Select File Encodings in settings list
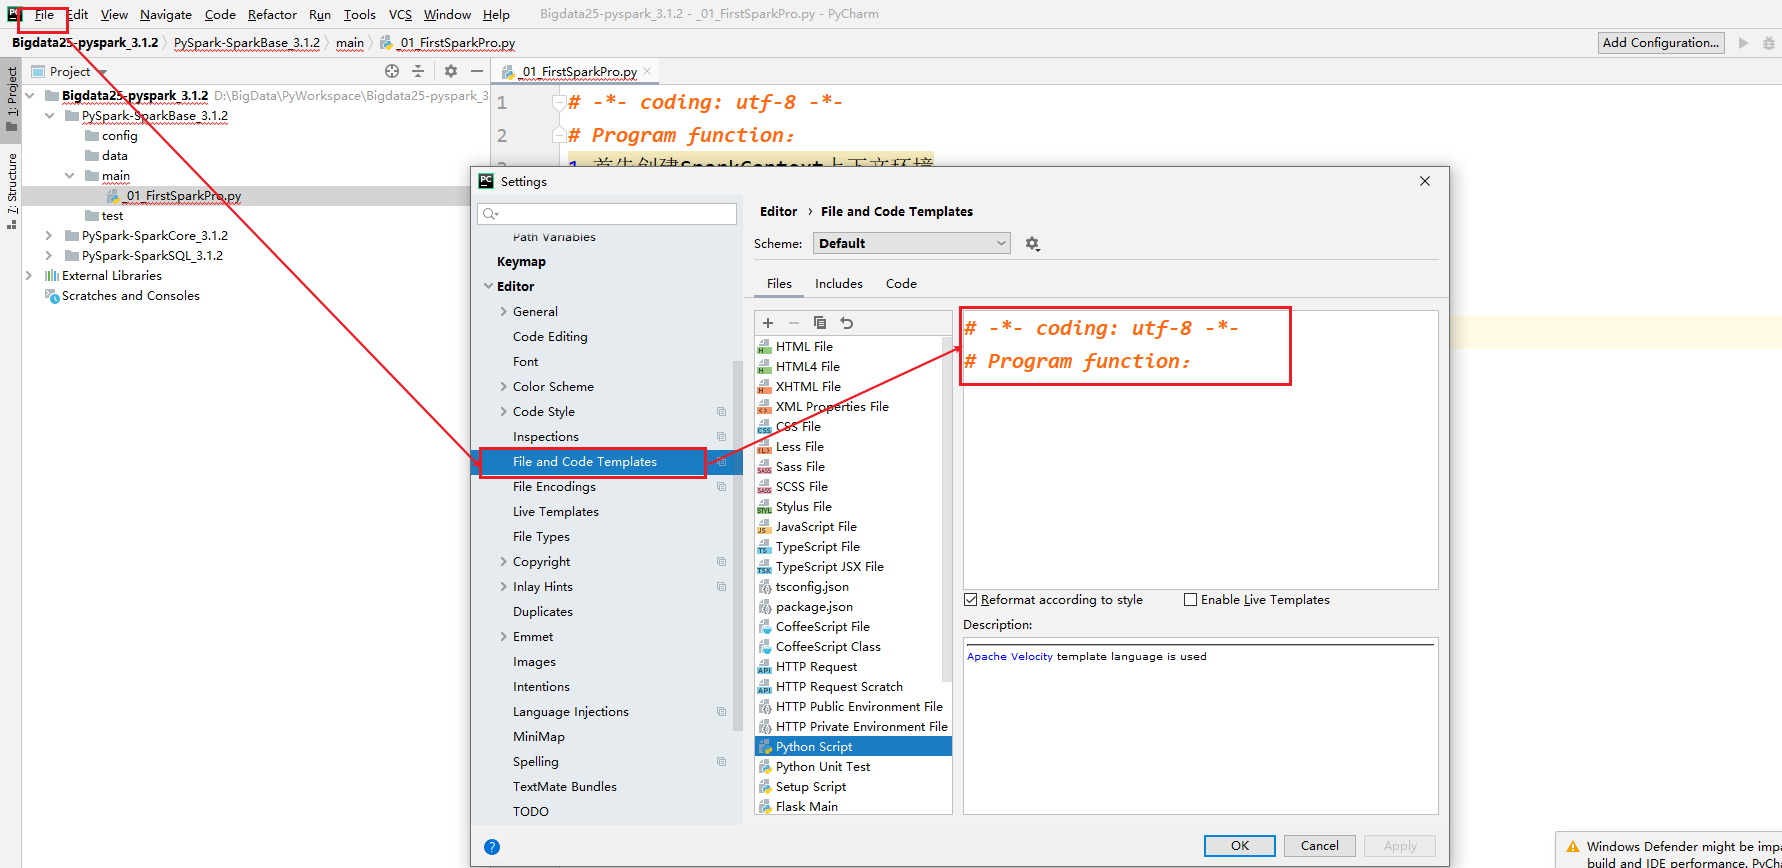1782x868 pixels. pyautogui.click(x=554, y=487)
